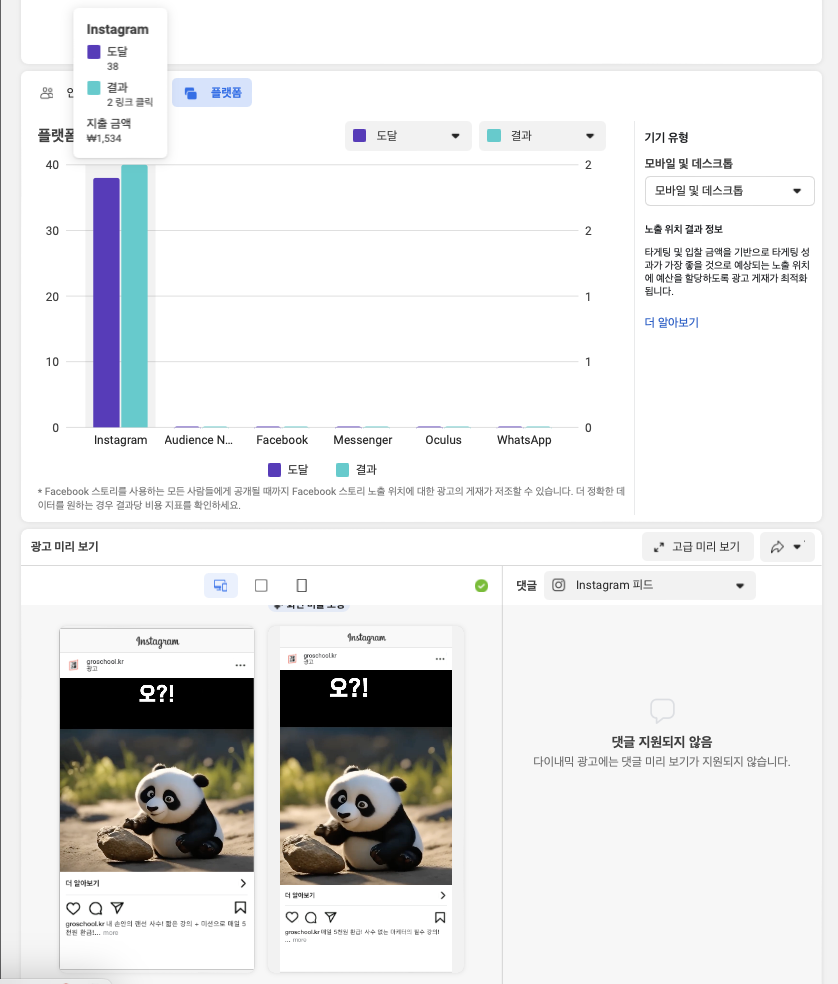Click the heart like icon in left preview
This screenshot has width=838, height=984.
pyautogui.click(x=73, y=908)
